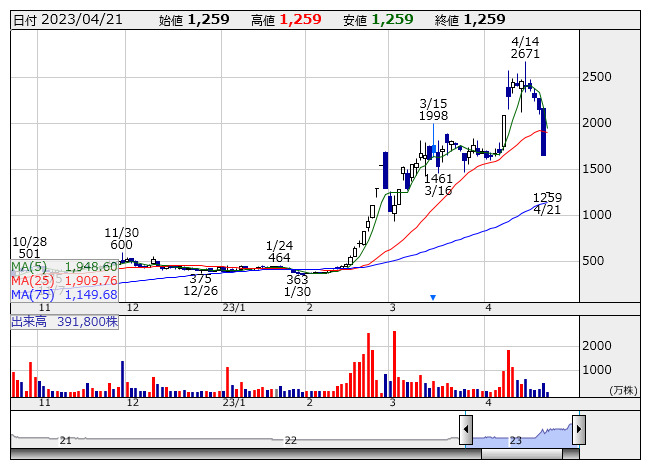The width and height of the screenshot is (653, 470).
Task: Click the left range handle arrow in navigator
Action: point(466,430)
